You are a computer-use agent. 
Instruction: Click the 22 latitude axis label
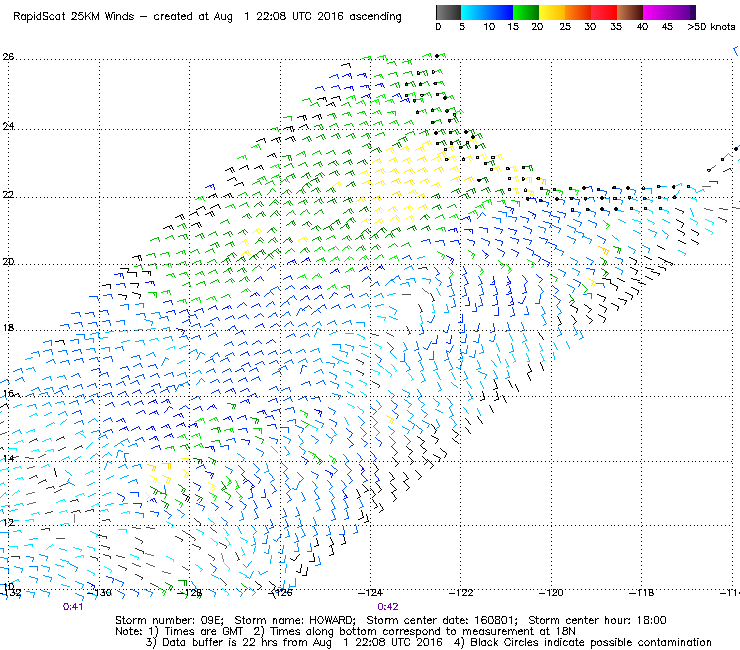8,194
